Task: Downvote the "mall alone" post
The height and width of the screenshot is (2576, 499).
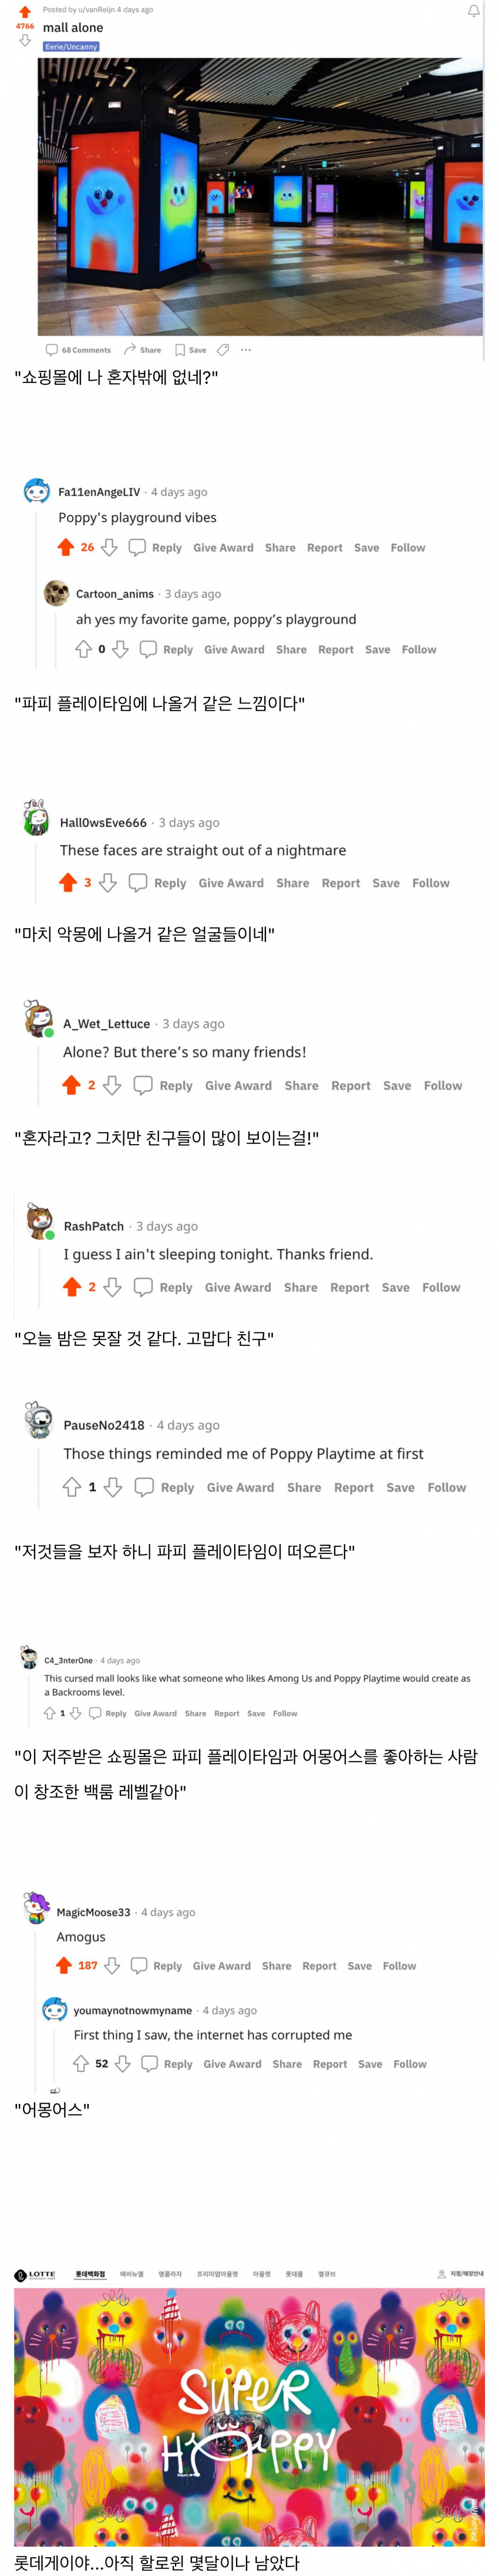Action: point(25,41)
